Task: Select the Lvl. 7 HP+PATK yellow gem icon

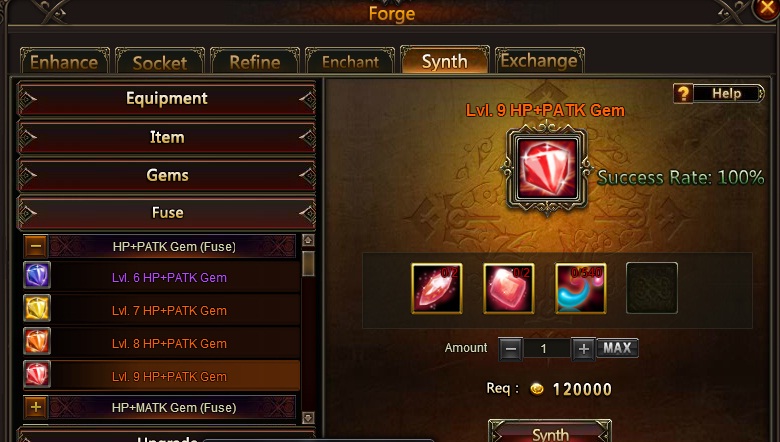Action: (x=37, y=308)
